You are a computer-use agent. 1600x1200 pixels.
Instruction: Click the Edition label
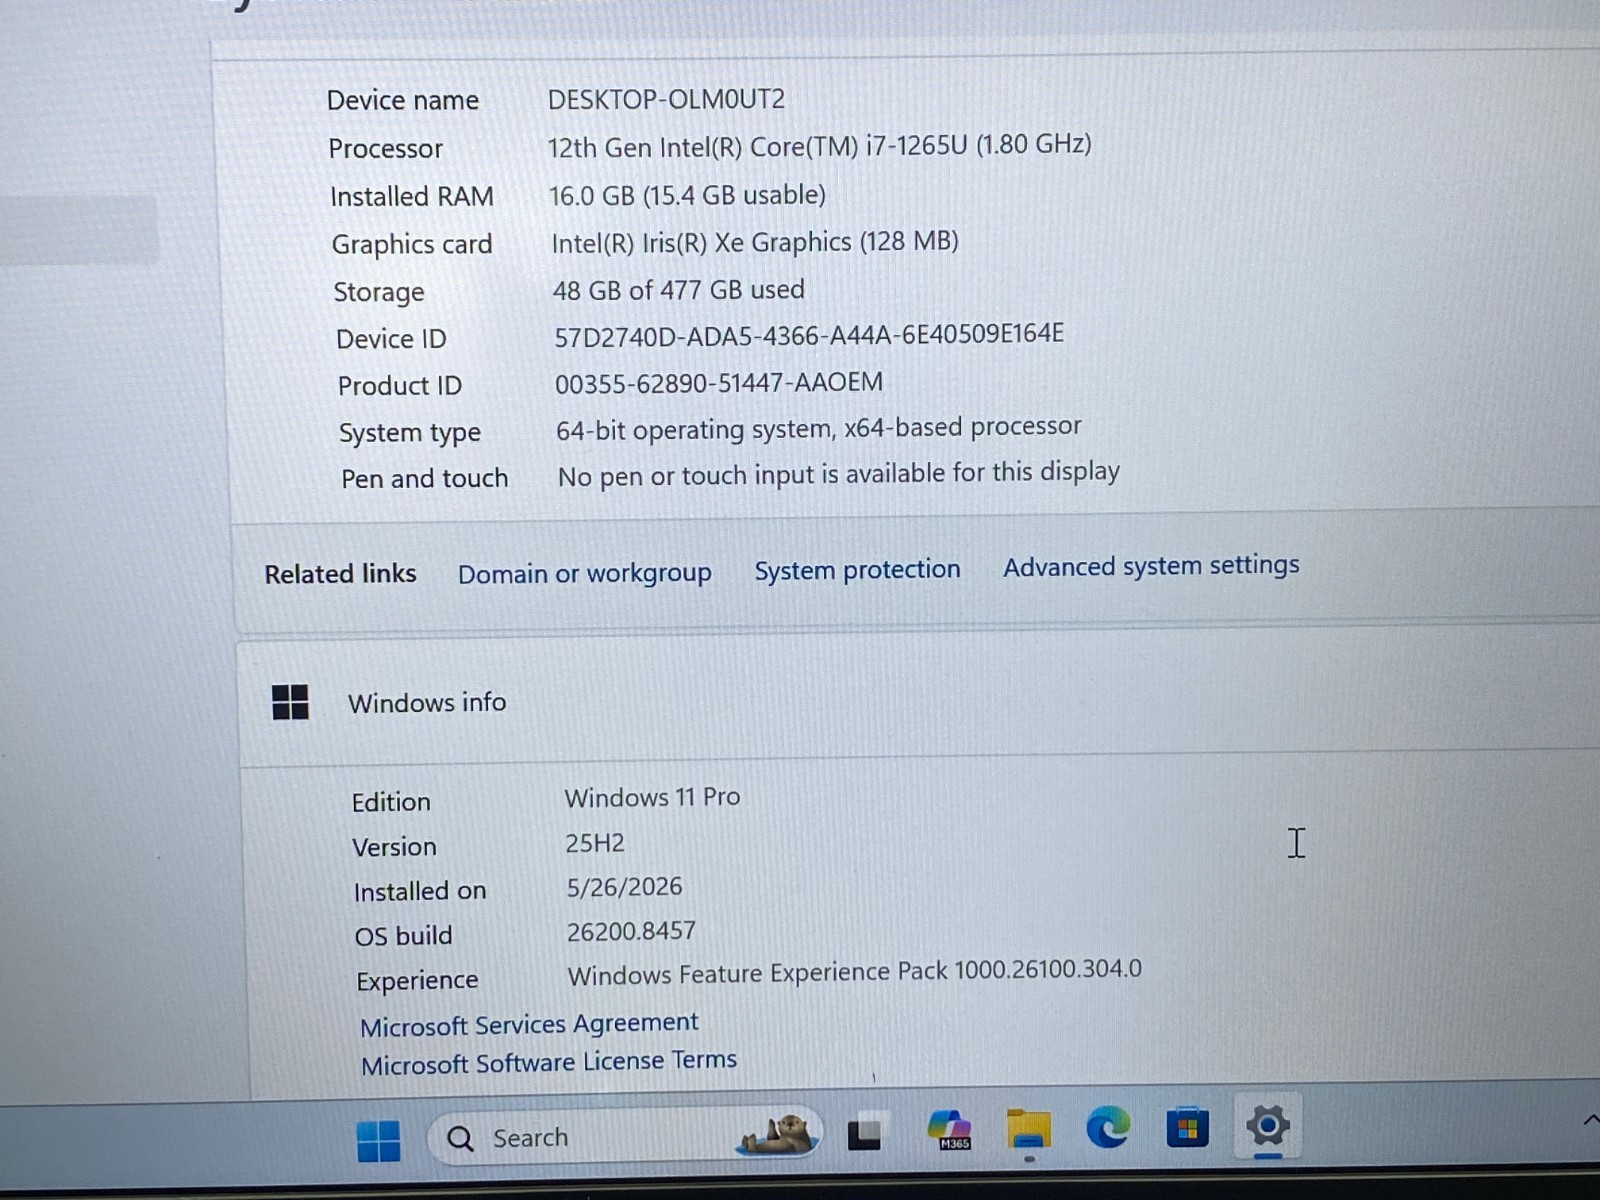391,803
